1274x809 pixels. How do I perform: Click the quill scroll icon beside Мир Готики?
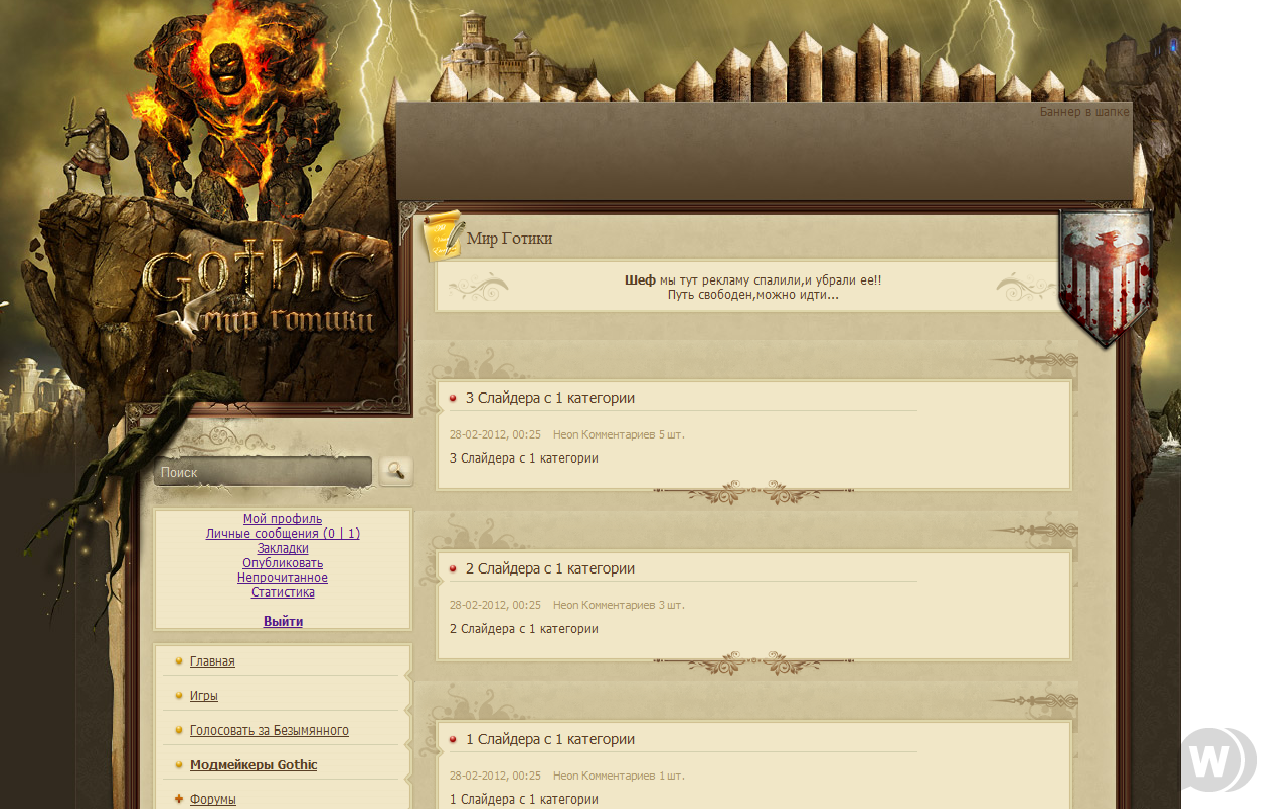click(443, 236)
